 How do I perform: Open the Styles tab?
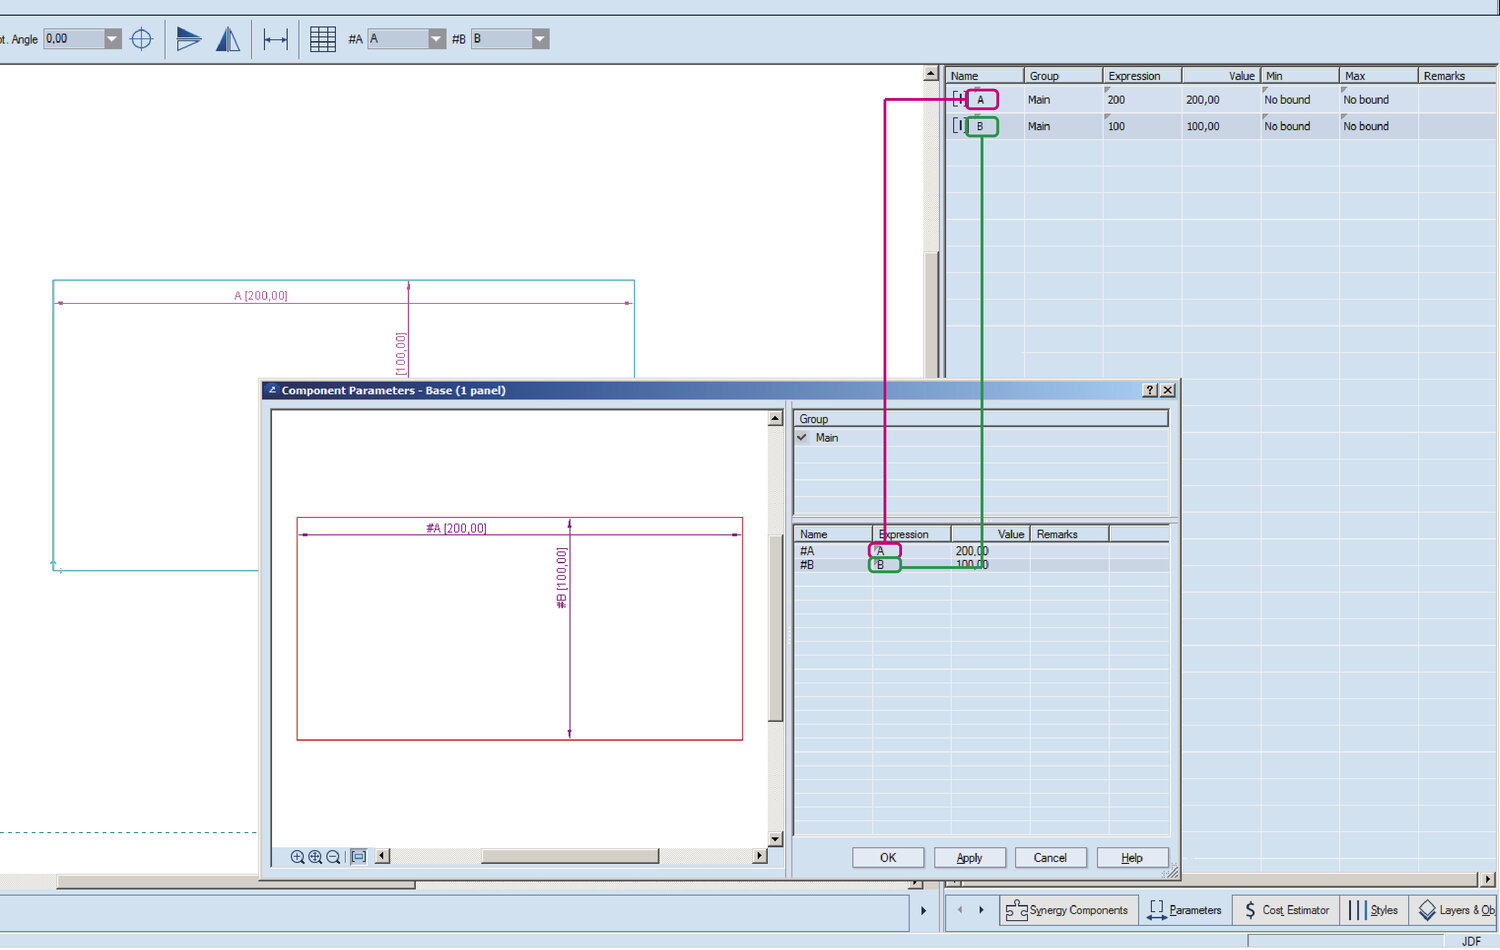click(1373, 910)
